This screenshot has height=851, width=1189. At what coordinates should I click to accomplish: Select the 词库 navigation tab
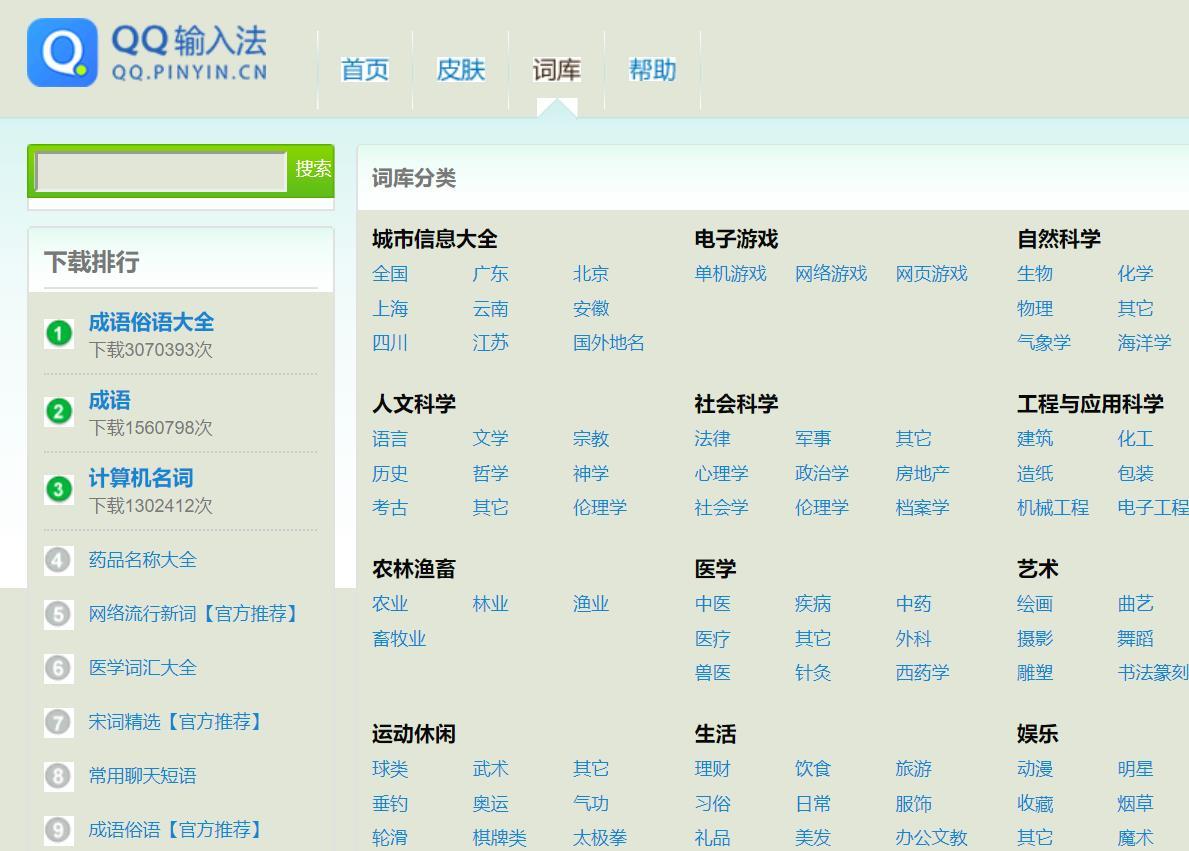pyautogui.click(x=557, y=70)
